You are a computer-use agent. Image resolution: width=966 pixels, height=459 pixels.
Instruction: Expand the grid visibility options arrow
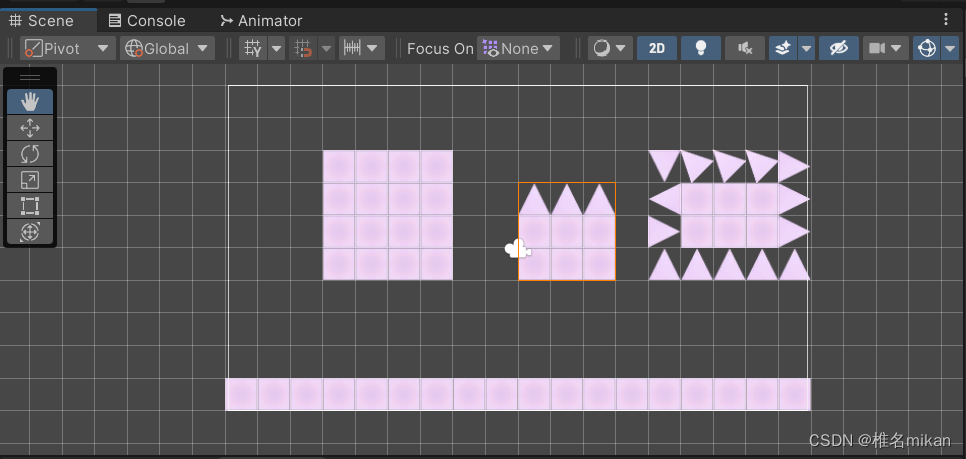[x=277, y=48]
